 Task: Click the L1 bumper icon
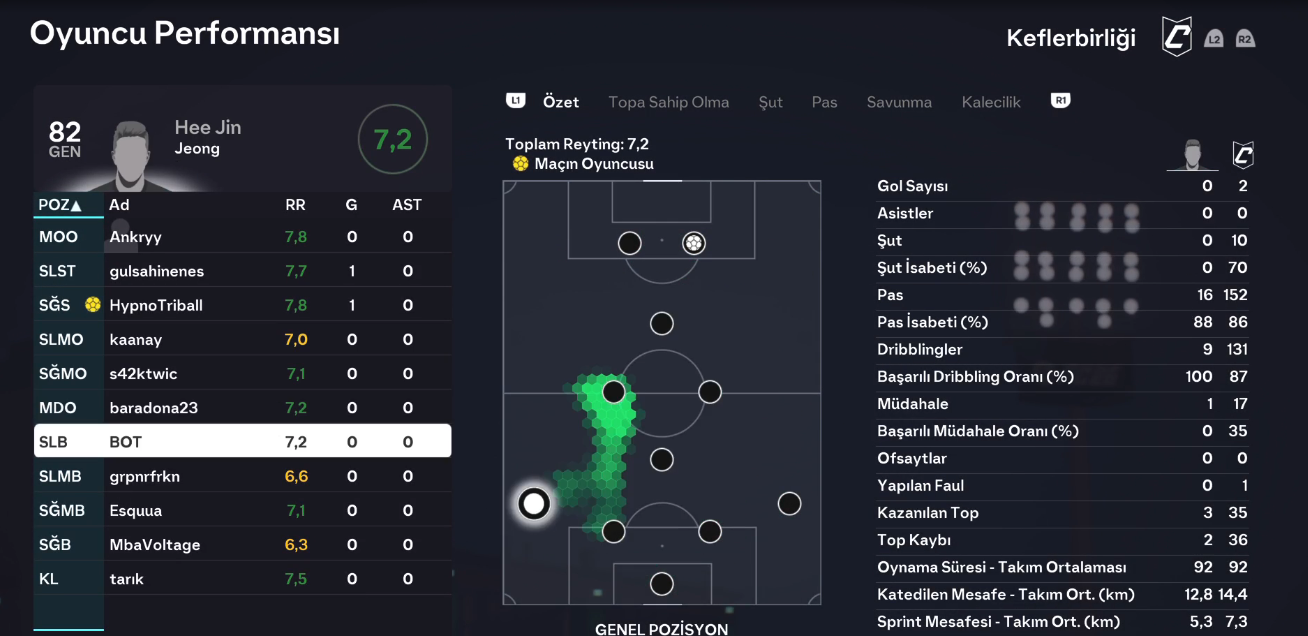[x=515, y=101]
